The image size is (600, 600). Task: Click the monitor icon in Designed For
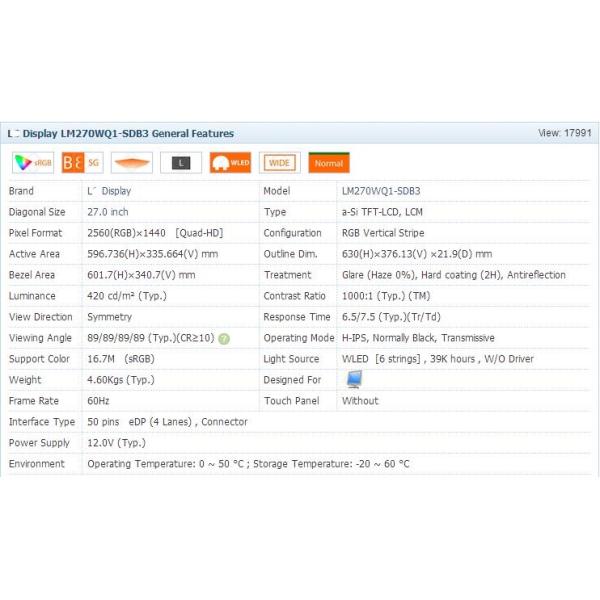coord(354,379)
